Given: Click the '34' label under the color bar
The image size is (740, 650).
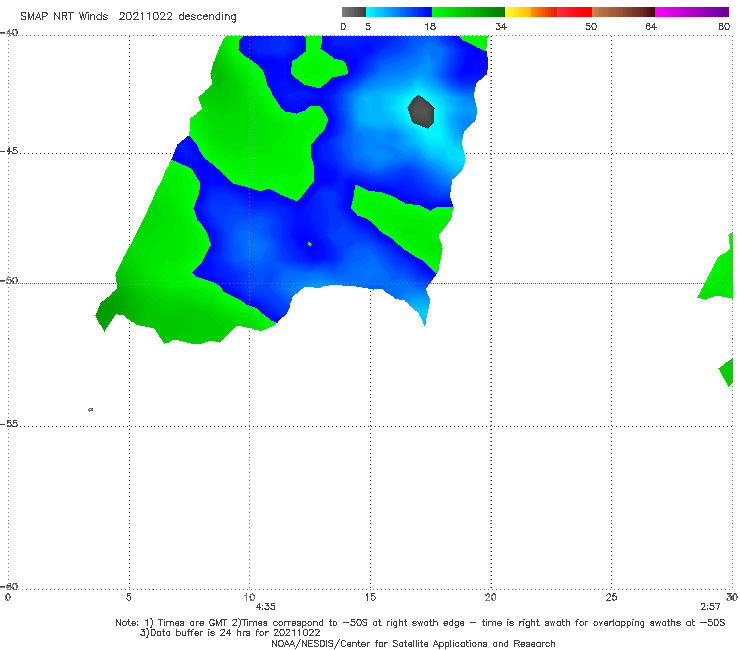Looking at the screenshot, I should pos(501,26).
